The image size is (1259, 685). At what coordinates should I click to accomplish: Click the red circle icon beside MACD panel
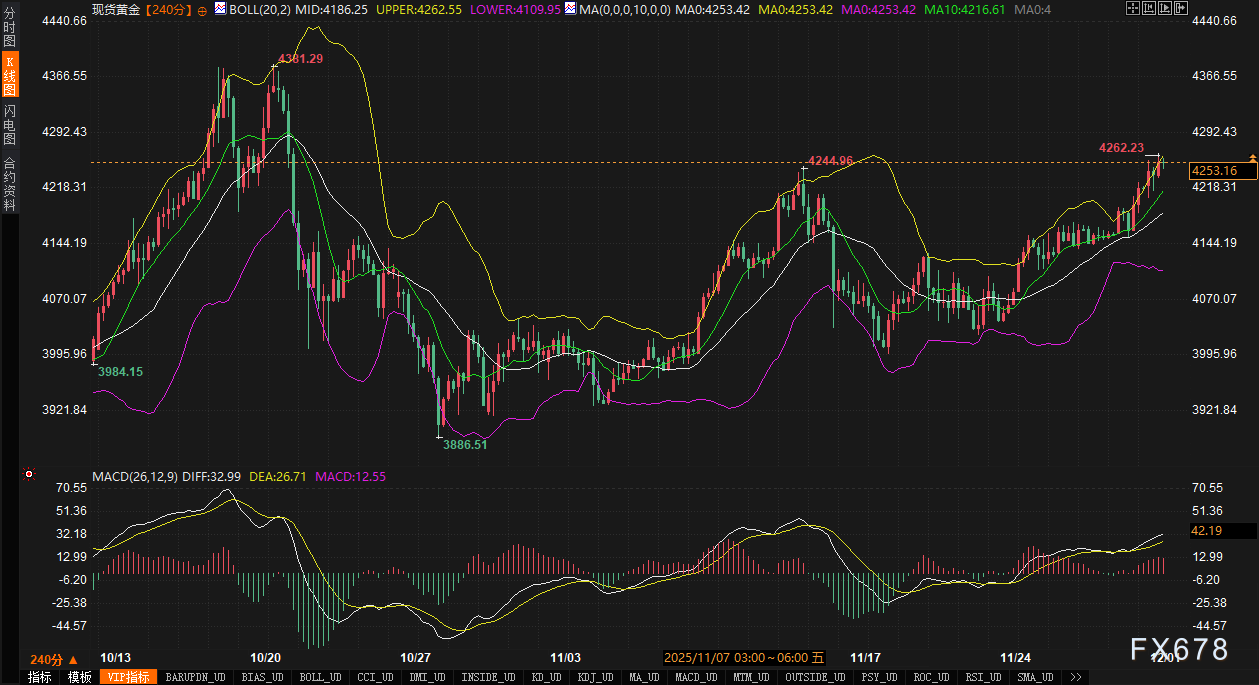pyautogui.click(x=29, y=474)
